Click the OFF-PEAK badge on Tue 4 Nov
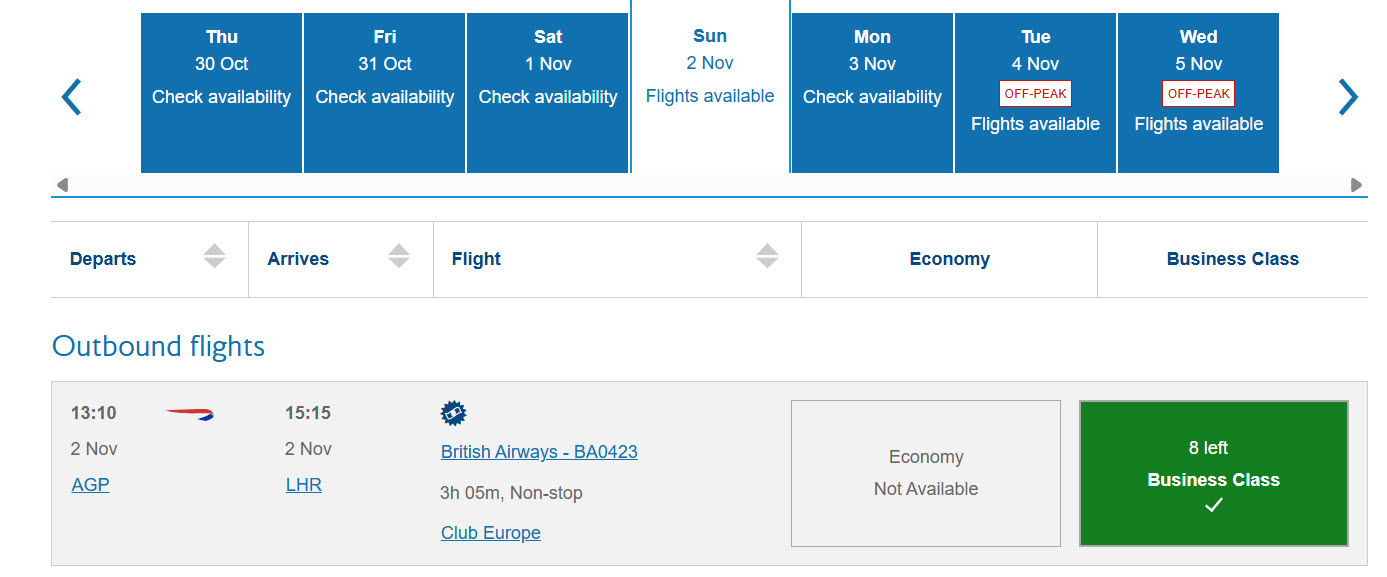The width and height of the screenshot is (1387, 577). [1035, 93]
